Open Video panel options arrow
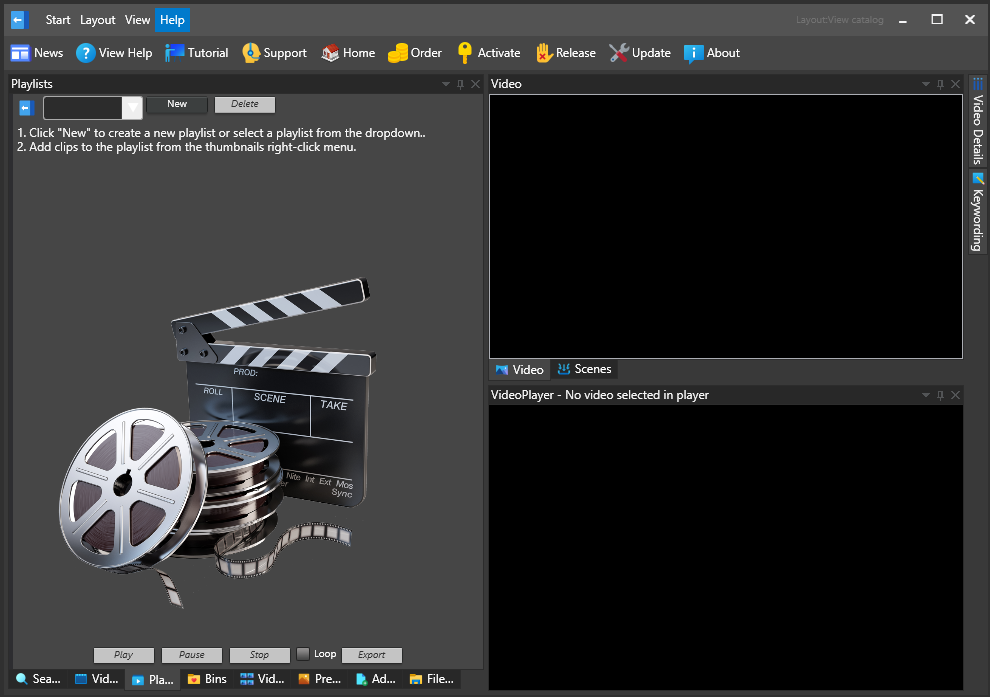This screenshot has height=697, width=990. pyautogui.click(x=926, y=84)
